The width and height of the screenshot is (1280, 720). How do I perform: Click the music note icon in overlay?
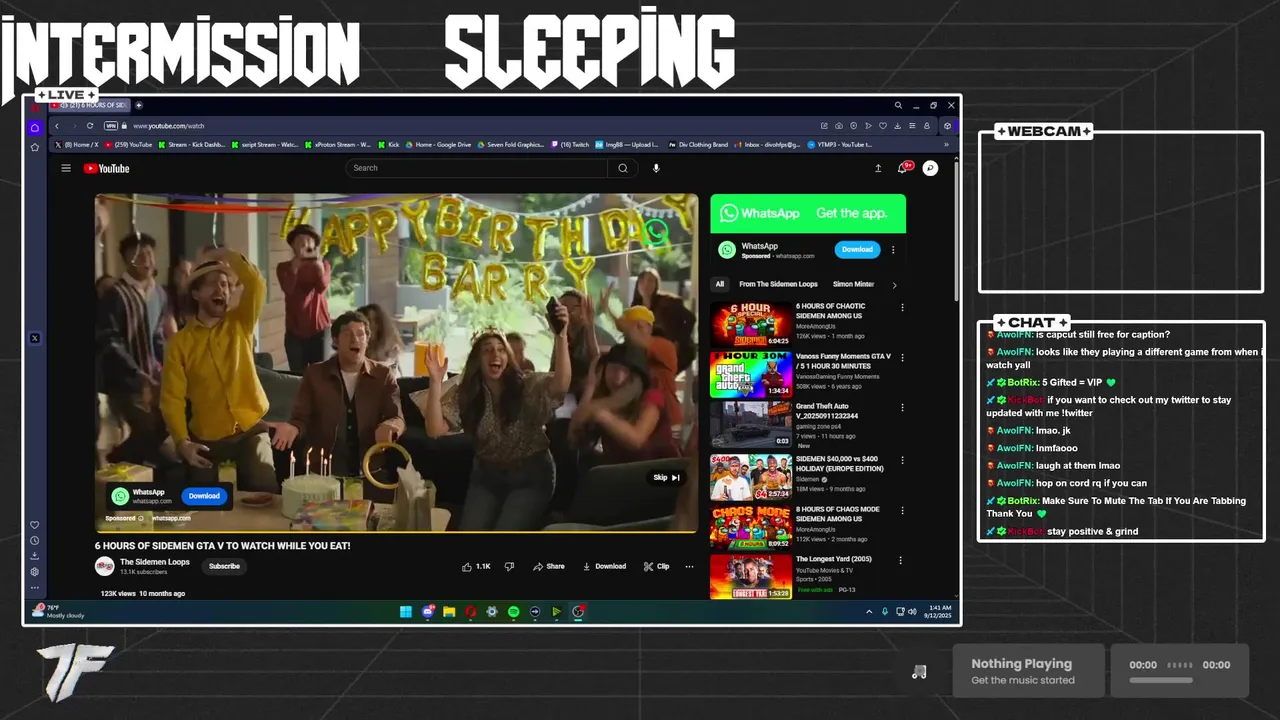[x=919, y=672]
